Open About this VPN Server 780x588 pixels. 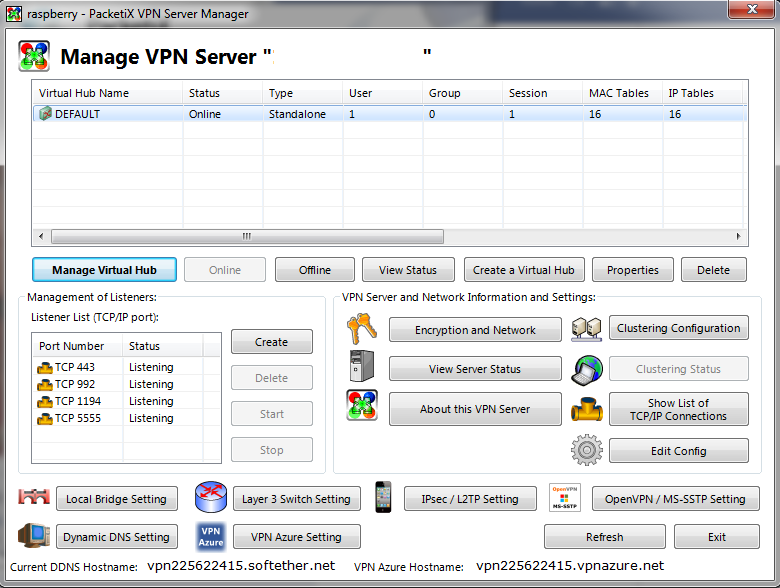pos(475,409)
